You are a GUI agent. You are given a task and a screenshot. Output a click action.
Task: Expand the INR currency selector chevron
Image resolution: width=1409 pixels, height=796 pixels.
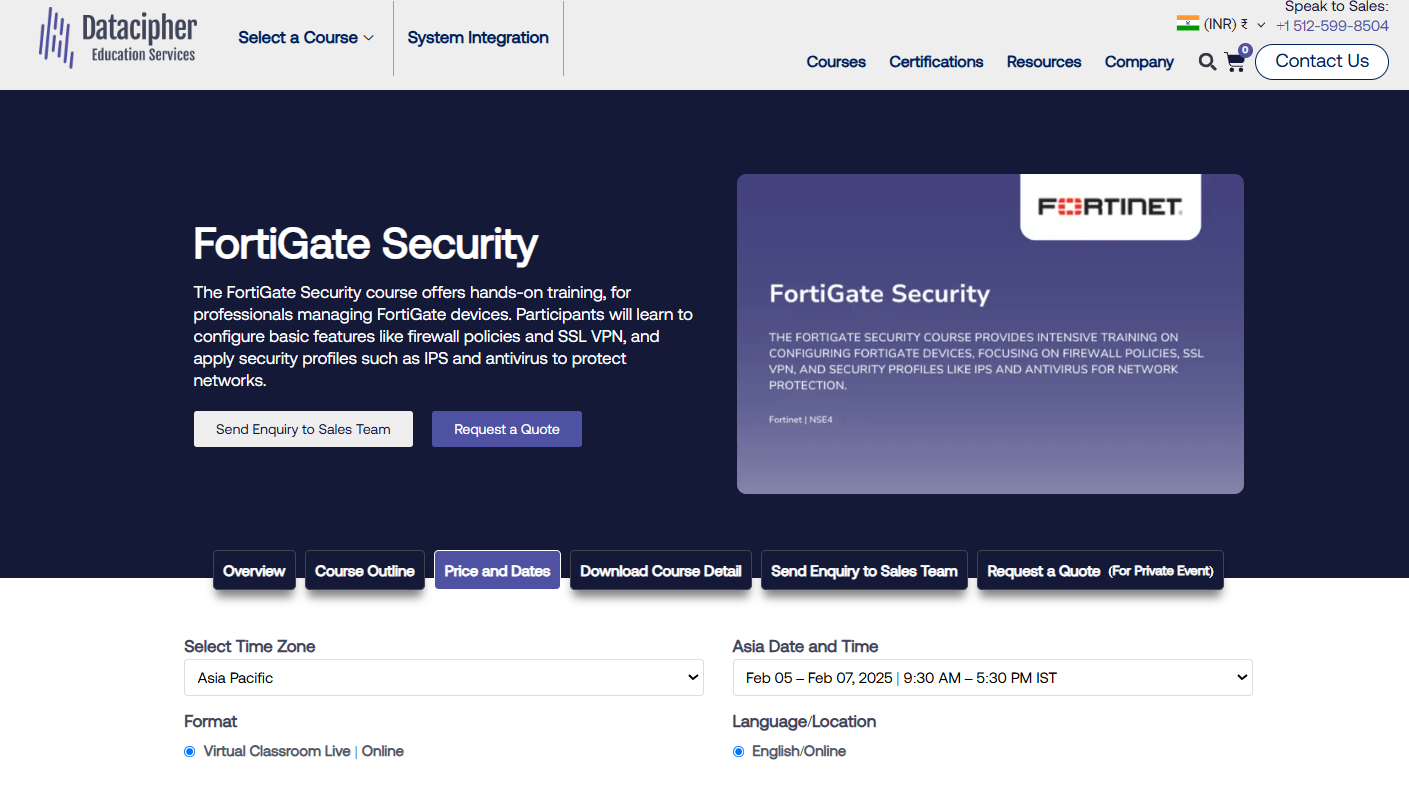(x=1261, y=25)
